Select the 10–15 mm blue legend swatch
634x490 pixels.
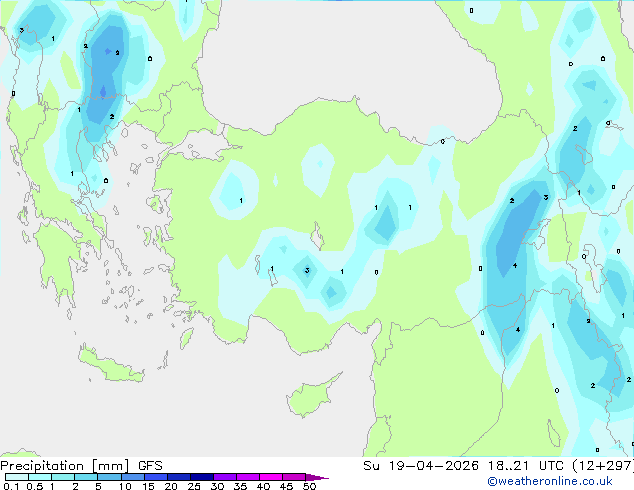133,477
